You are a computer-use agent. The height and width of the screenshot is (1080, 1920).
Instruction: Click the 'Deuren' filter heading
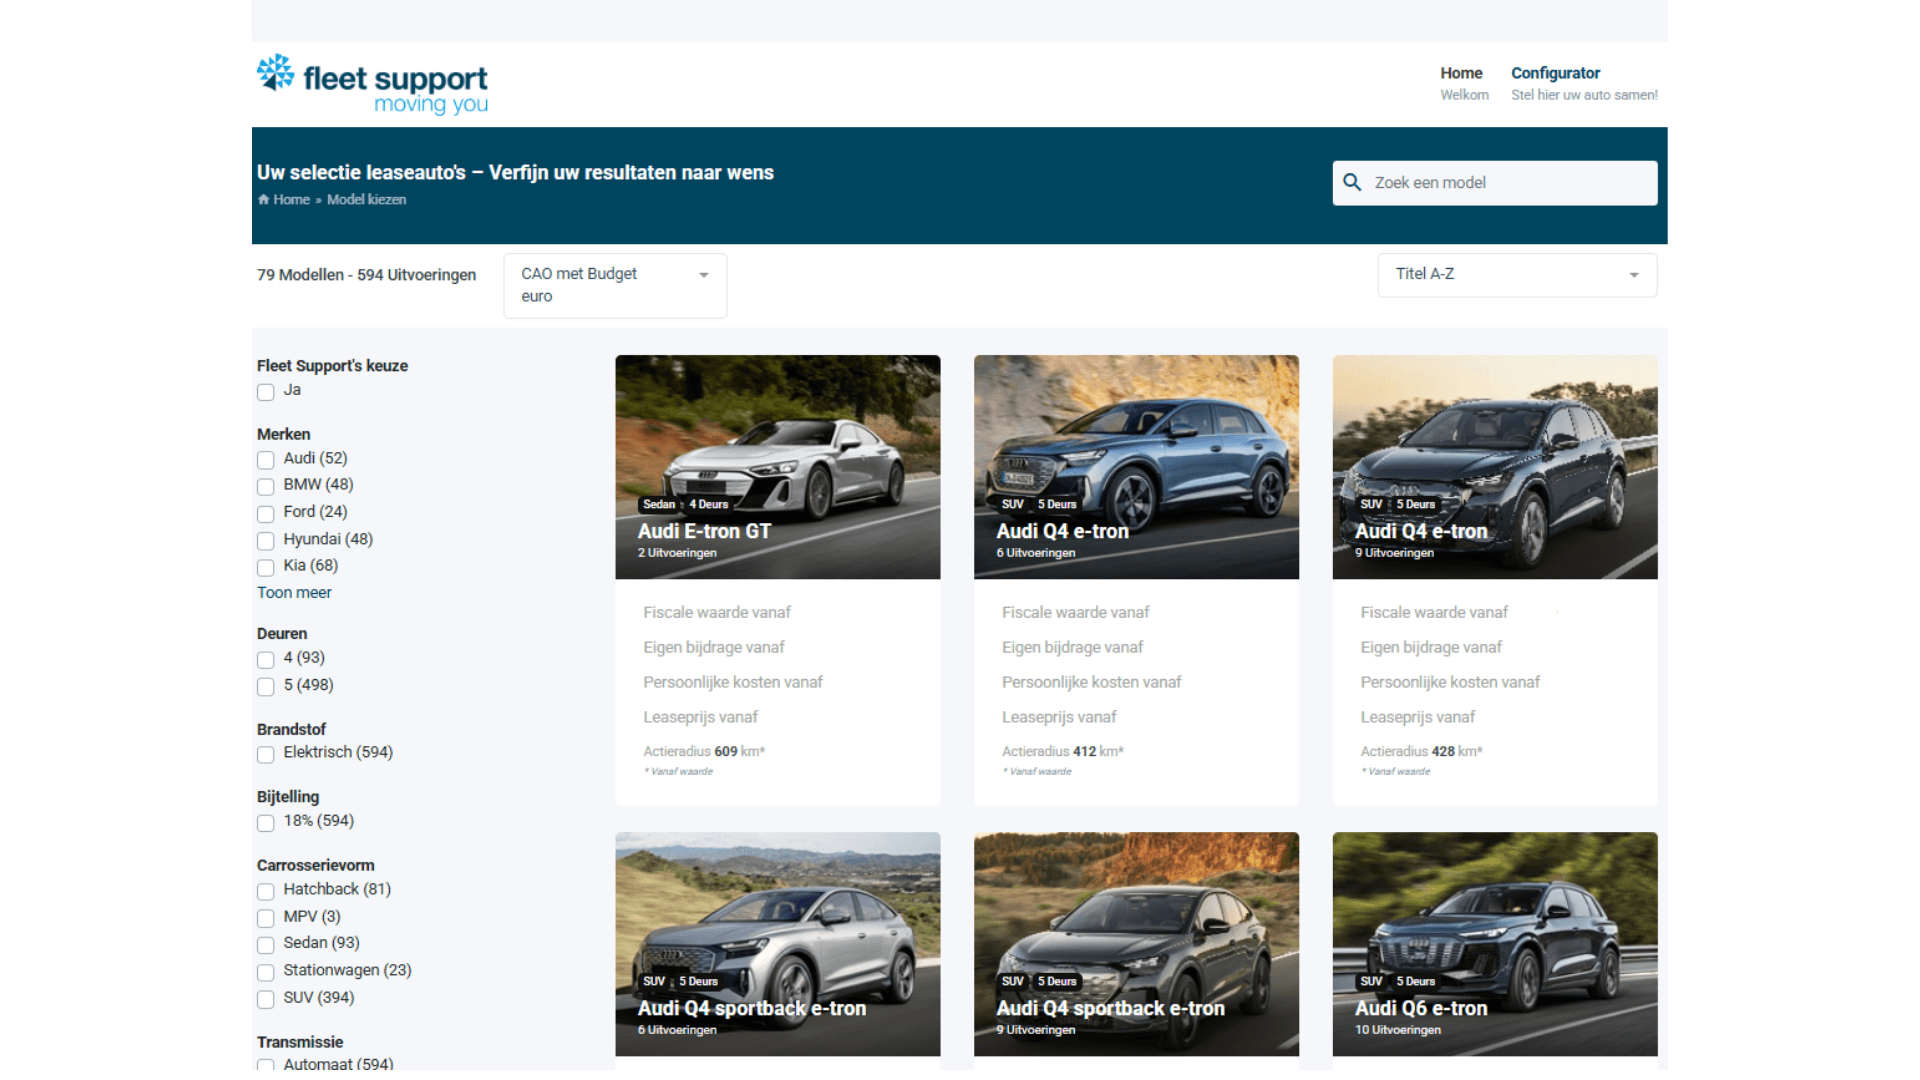282,633
